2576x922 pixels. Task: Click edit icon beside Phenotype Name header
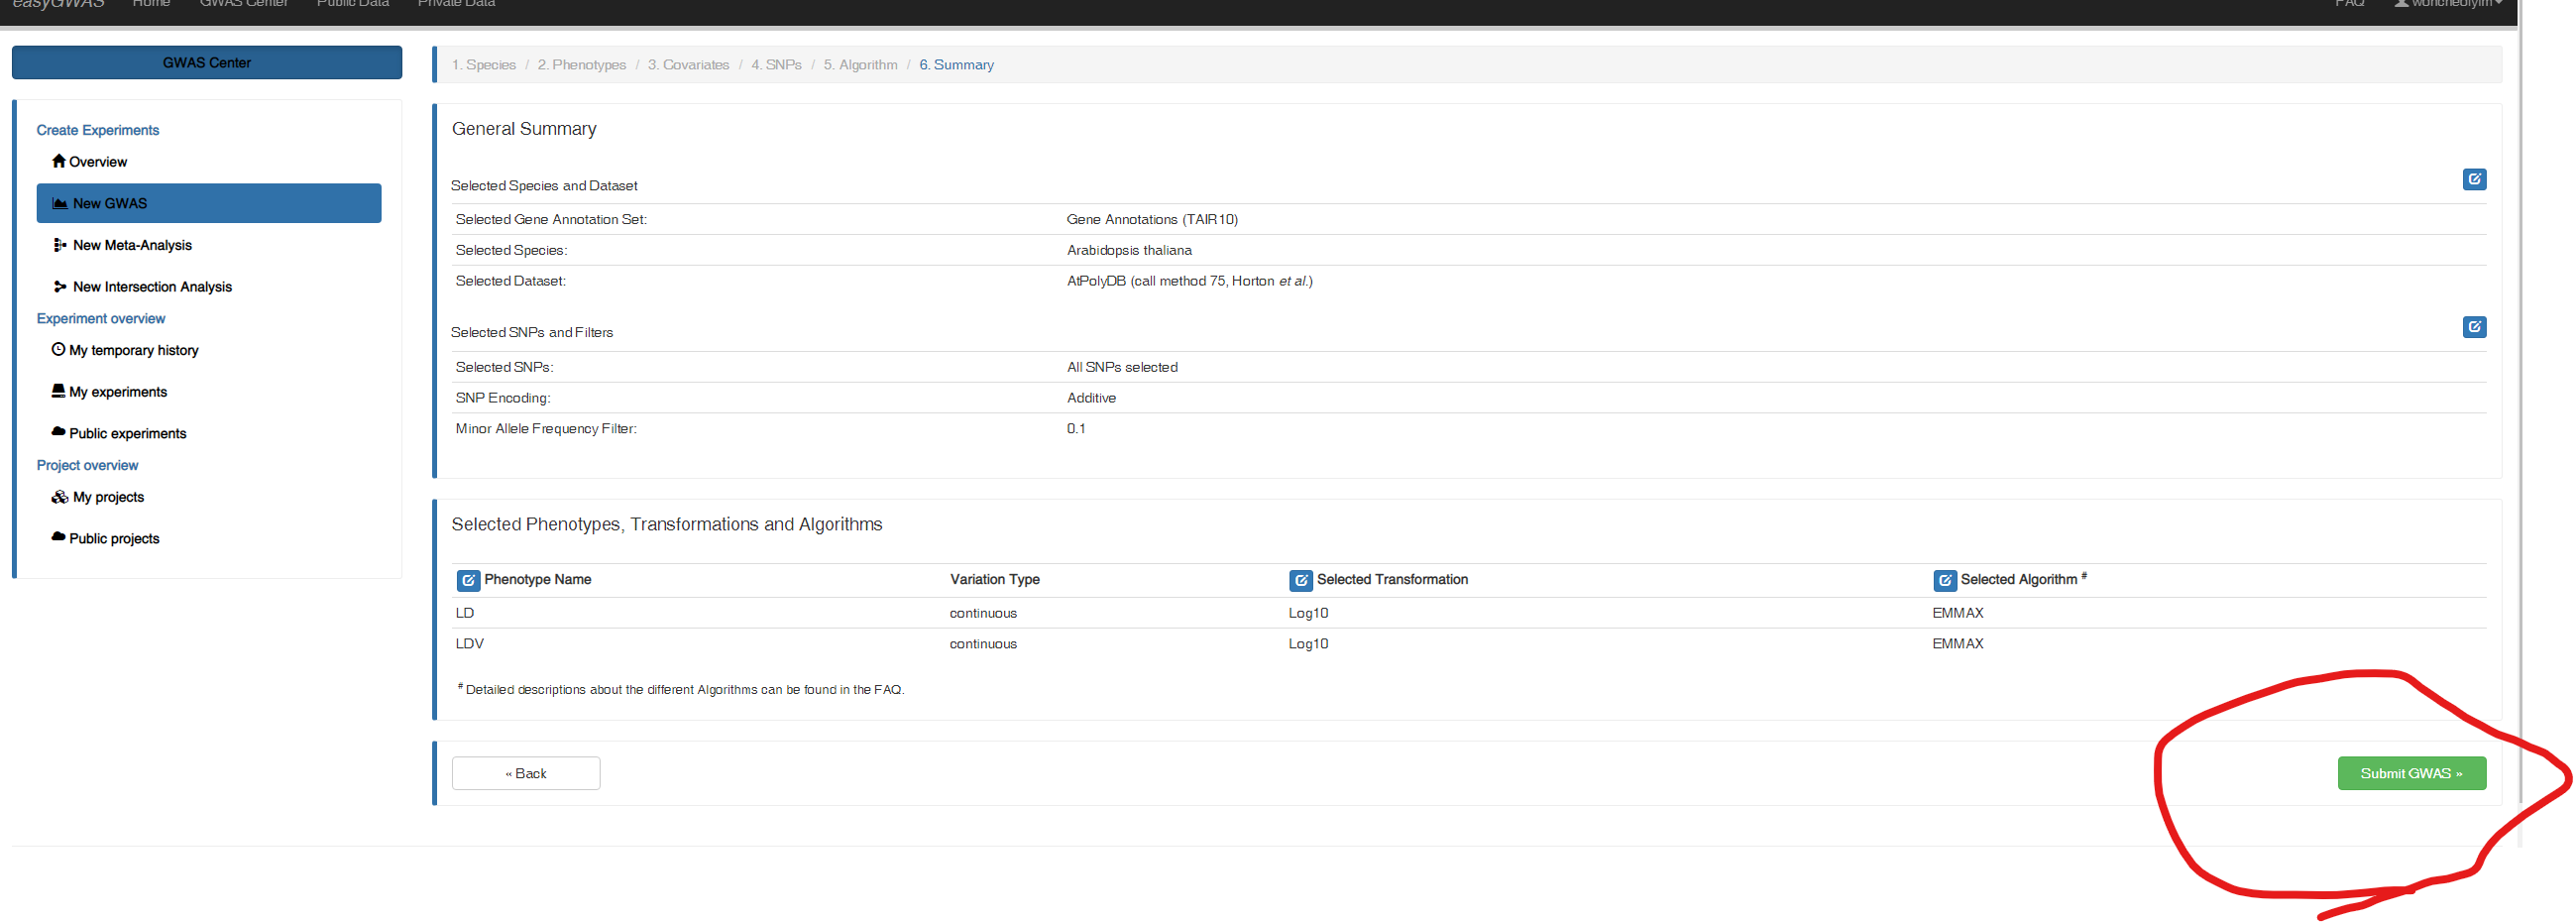coord(468,580)
